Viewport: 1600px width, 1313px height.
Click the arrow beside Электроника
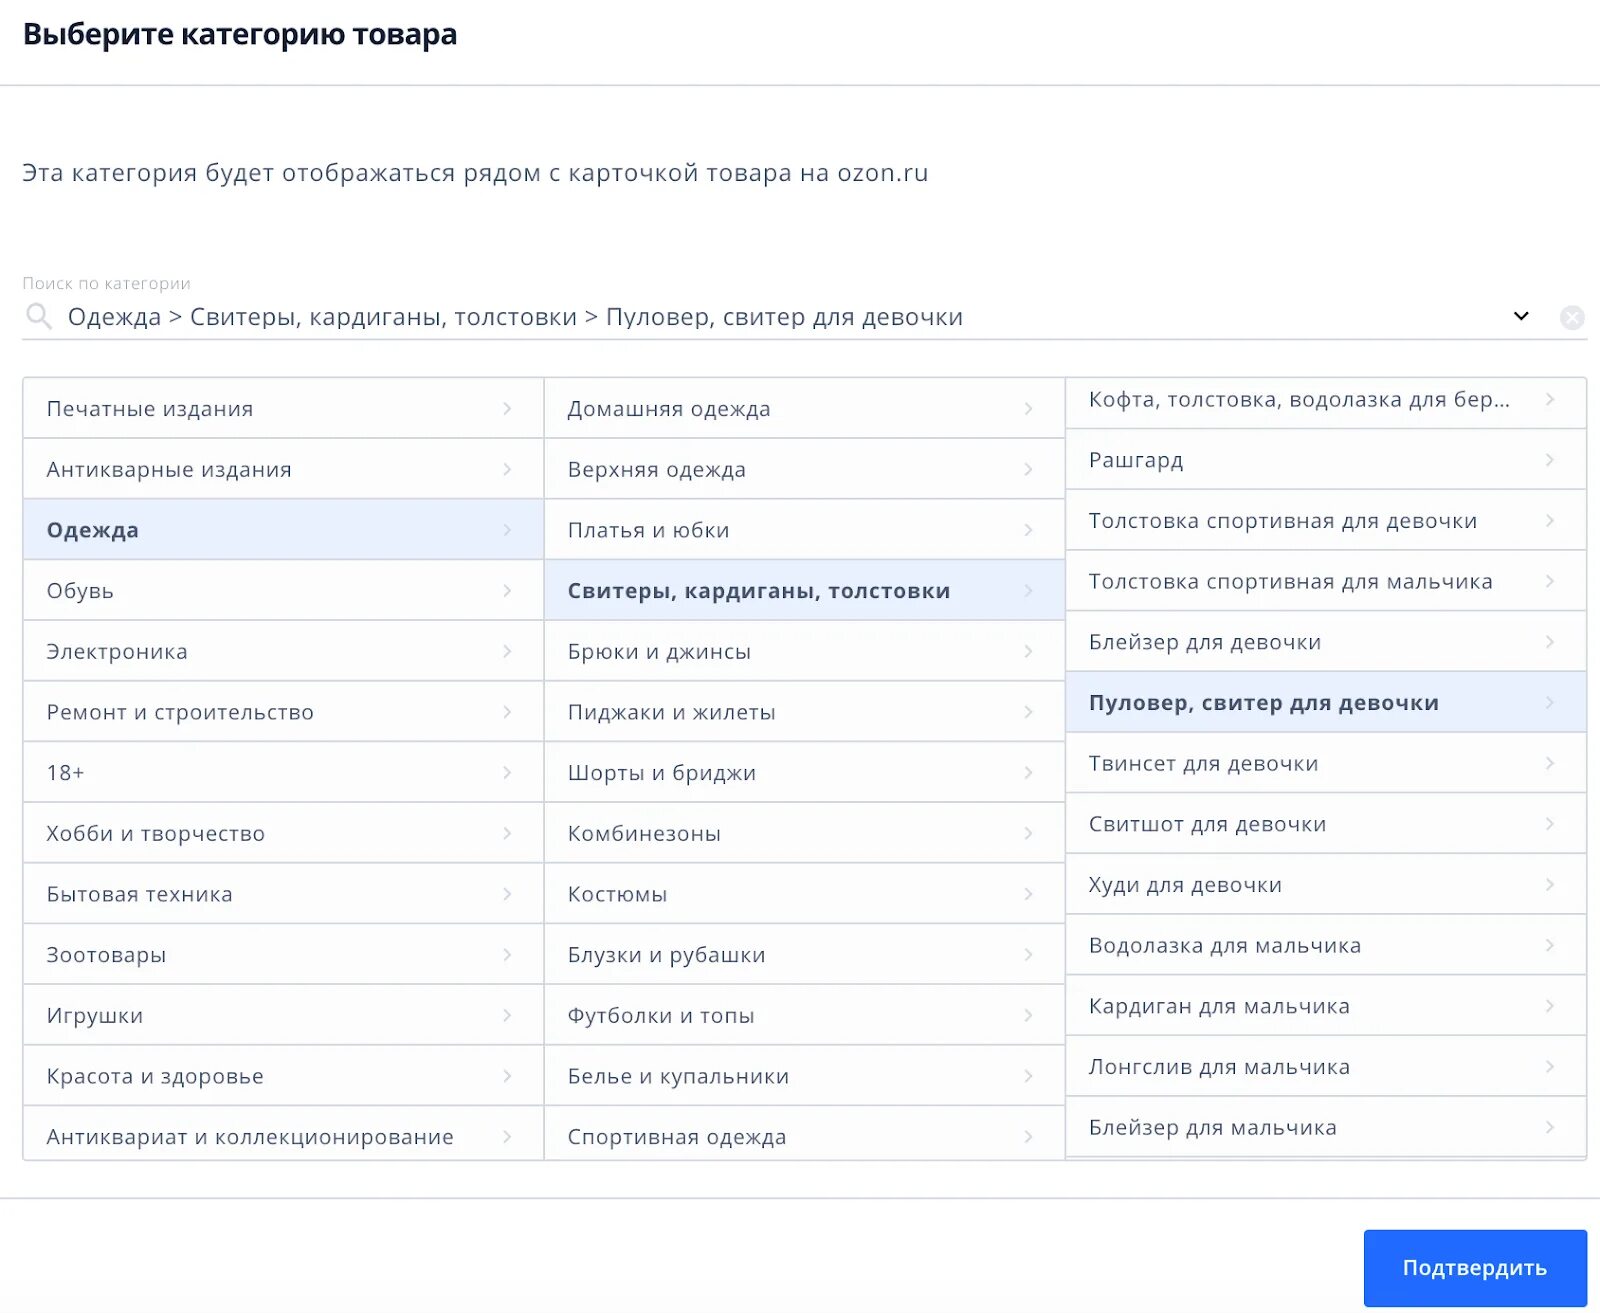click(x=508, y=651)
